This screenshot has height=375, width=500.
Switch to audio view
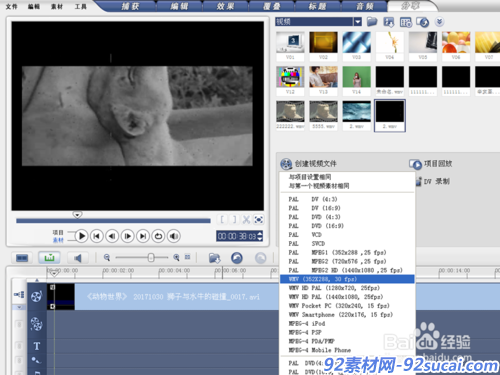[77, 258]
